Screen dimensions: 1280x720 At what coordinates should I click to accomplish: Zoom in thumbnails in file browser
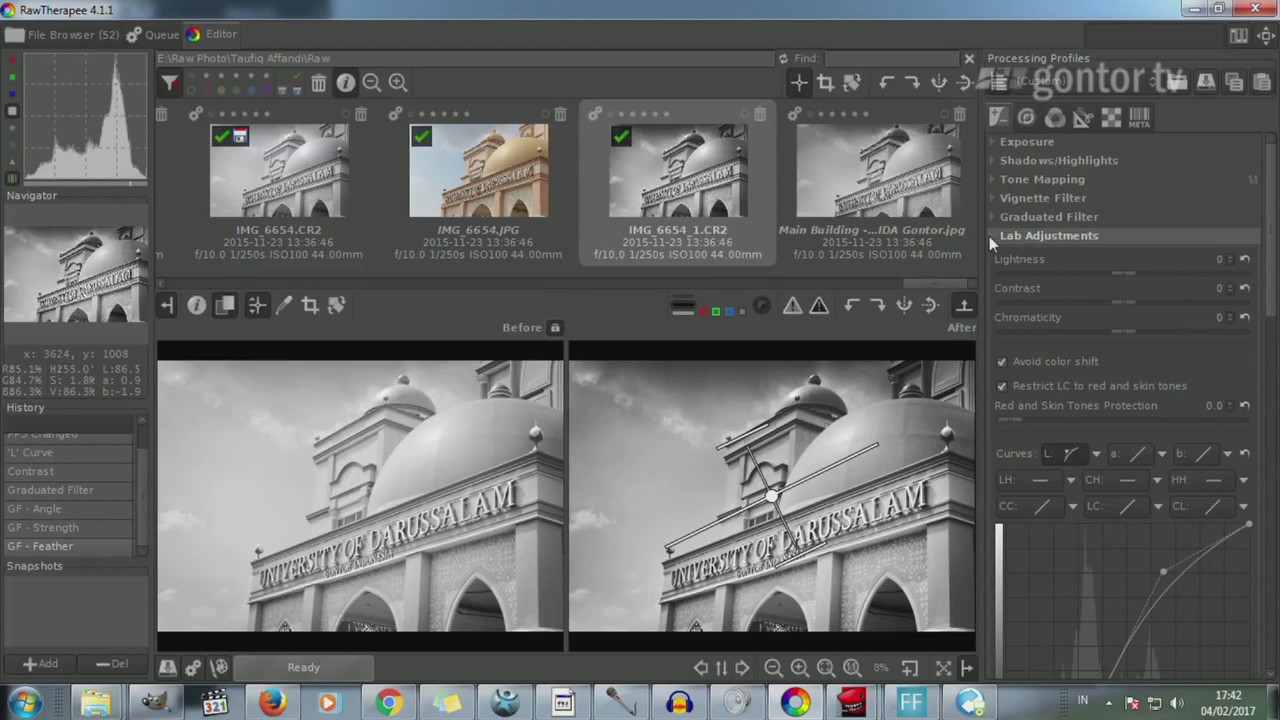pos(398,83)
